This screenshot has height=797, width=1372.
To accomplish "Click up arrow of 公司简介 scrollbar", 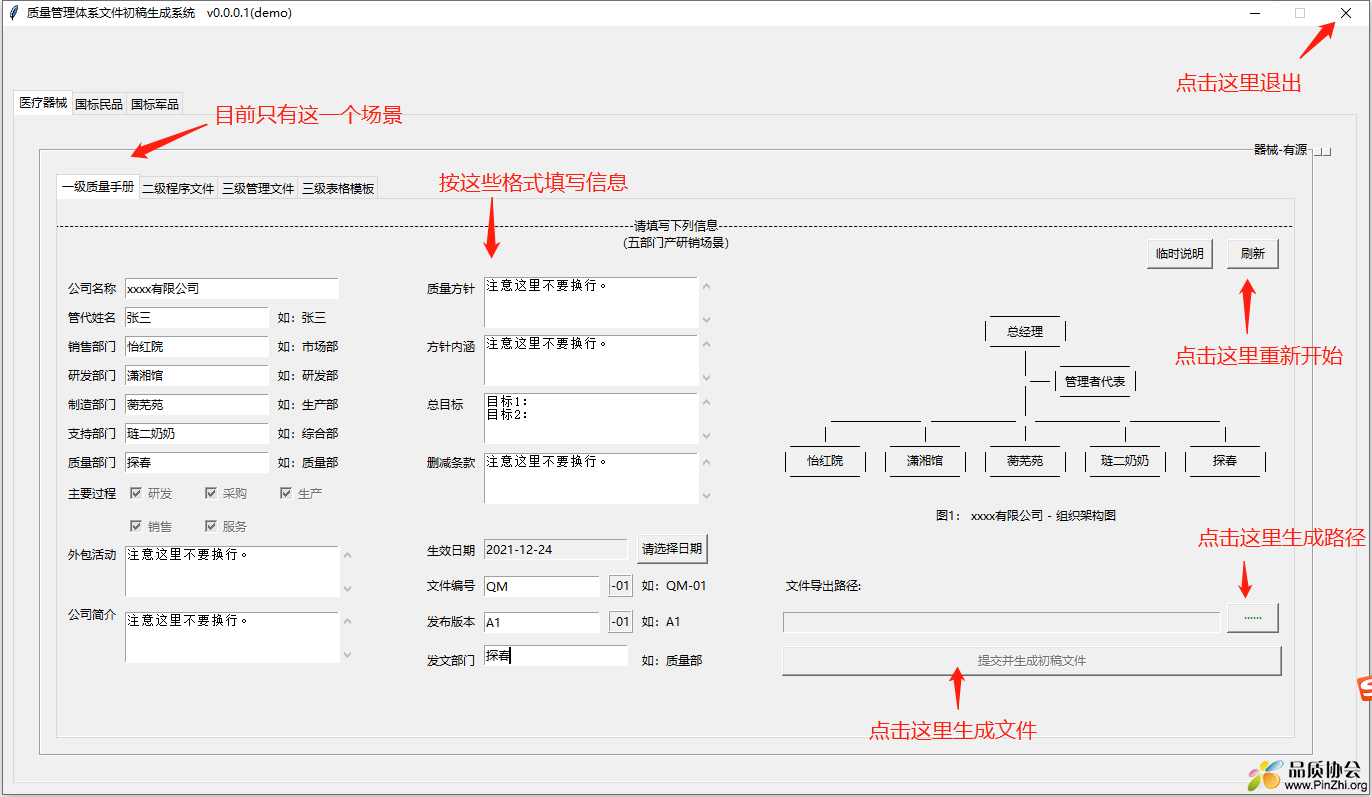I will coord(348,621).
